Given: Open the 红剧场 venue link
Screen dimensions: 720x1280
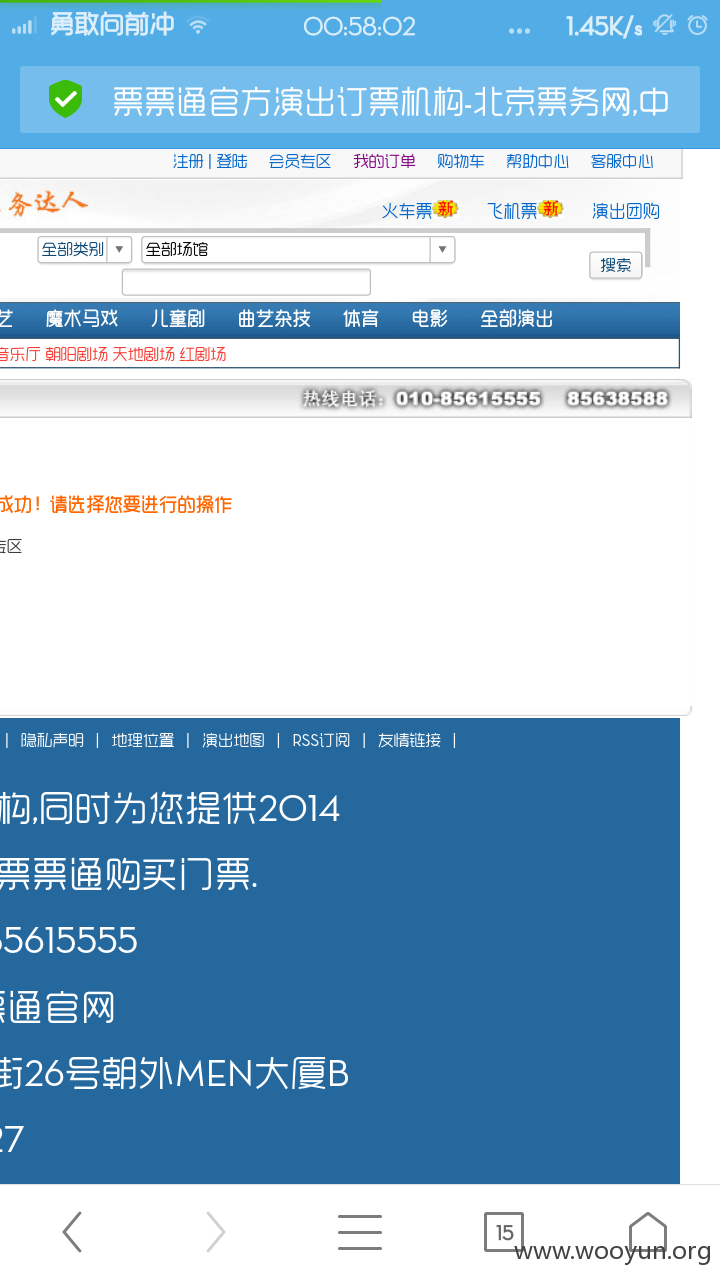Looking at the screenshot, I should (203, 354).
